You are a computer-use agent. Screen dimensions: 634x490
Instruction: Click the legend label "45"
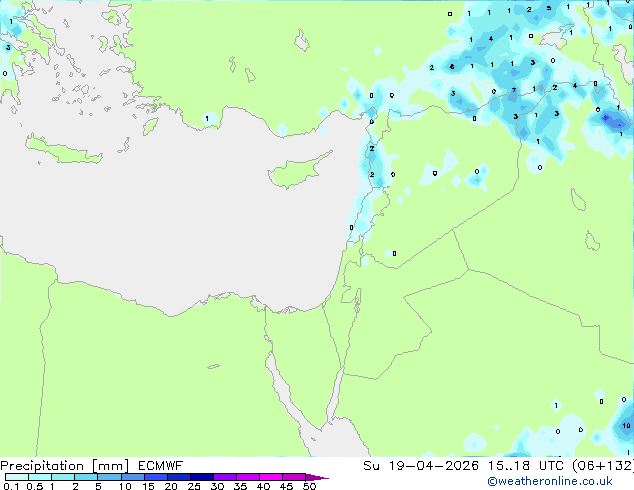pos(286,486)
